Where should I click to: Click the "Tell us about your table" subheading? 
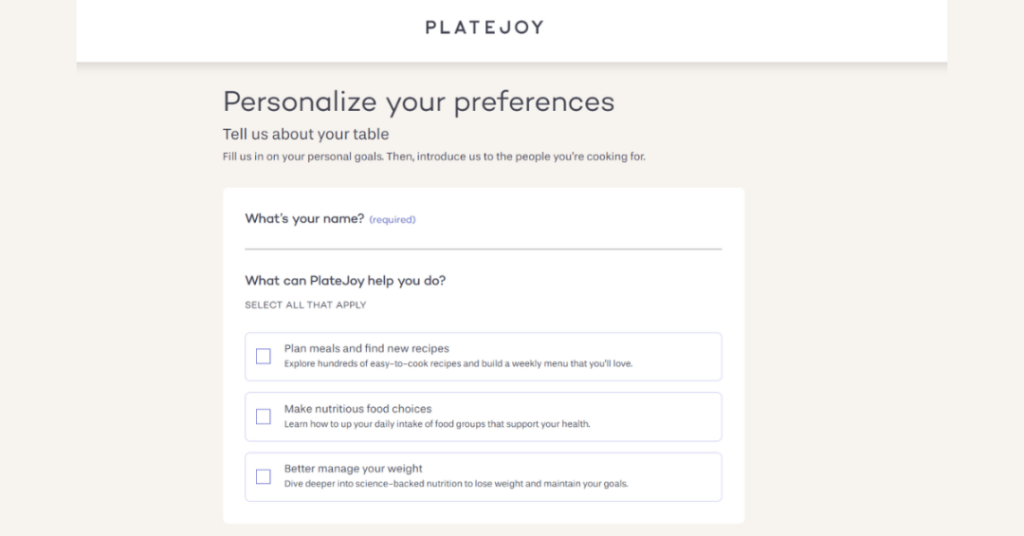[305, 134]
